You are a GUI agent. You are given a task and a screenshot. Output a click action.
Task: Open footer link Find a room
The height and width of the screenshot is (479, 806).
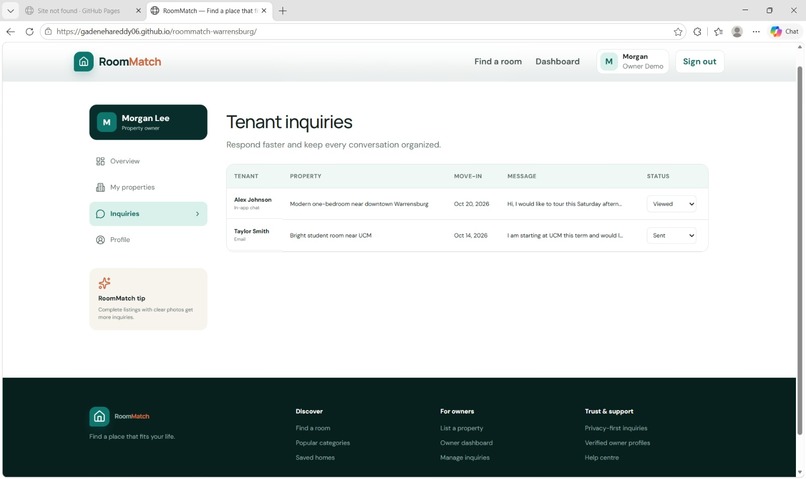click(x=313, y=428)
